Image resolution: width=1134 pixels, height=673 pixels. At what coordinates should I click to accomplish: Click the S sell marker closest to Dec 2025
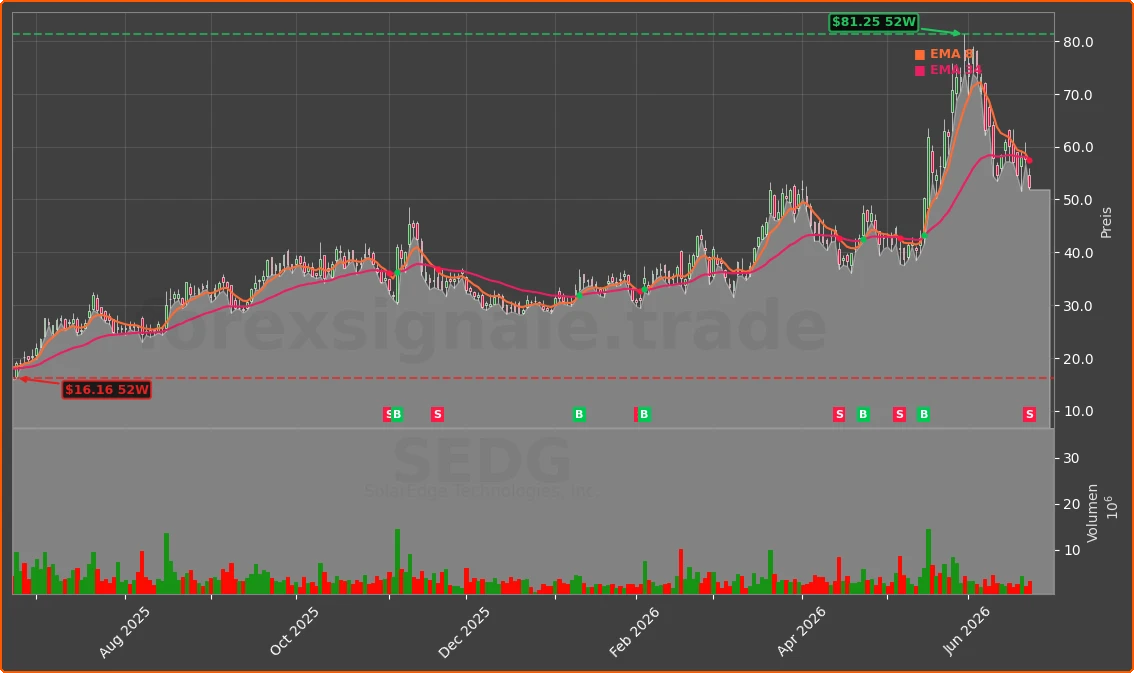tap(437, 414)
